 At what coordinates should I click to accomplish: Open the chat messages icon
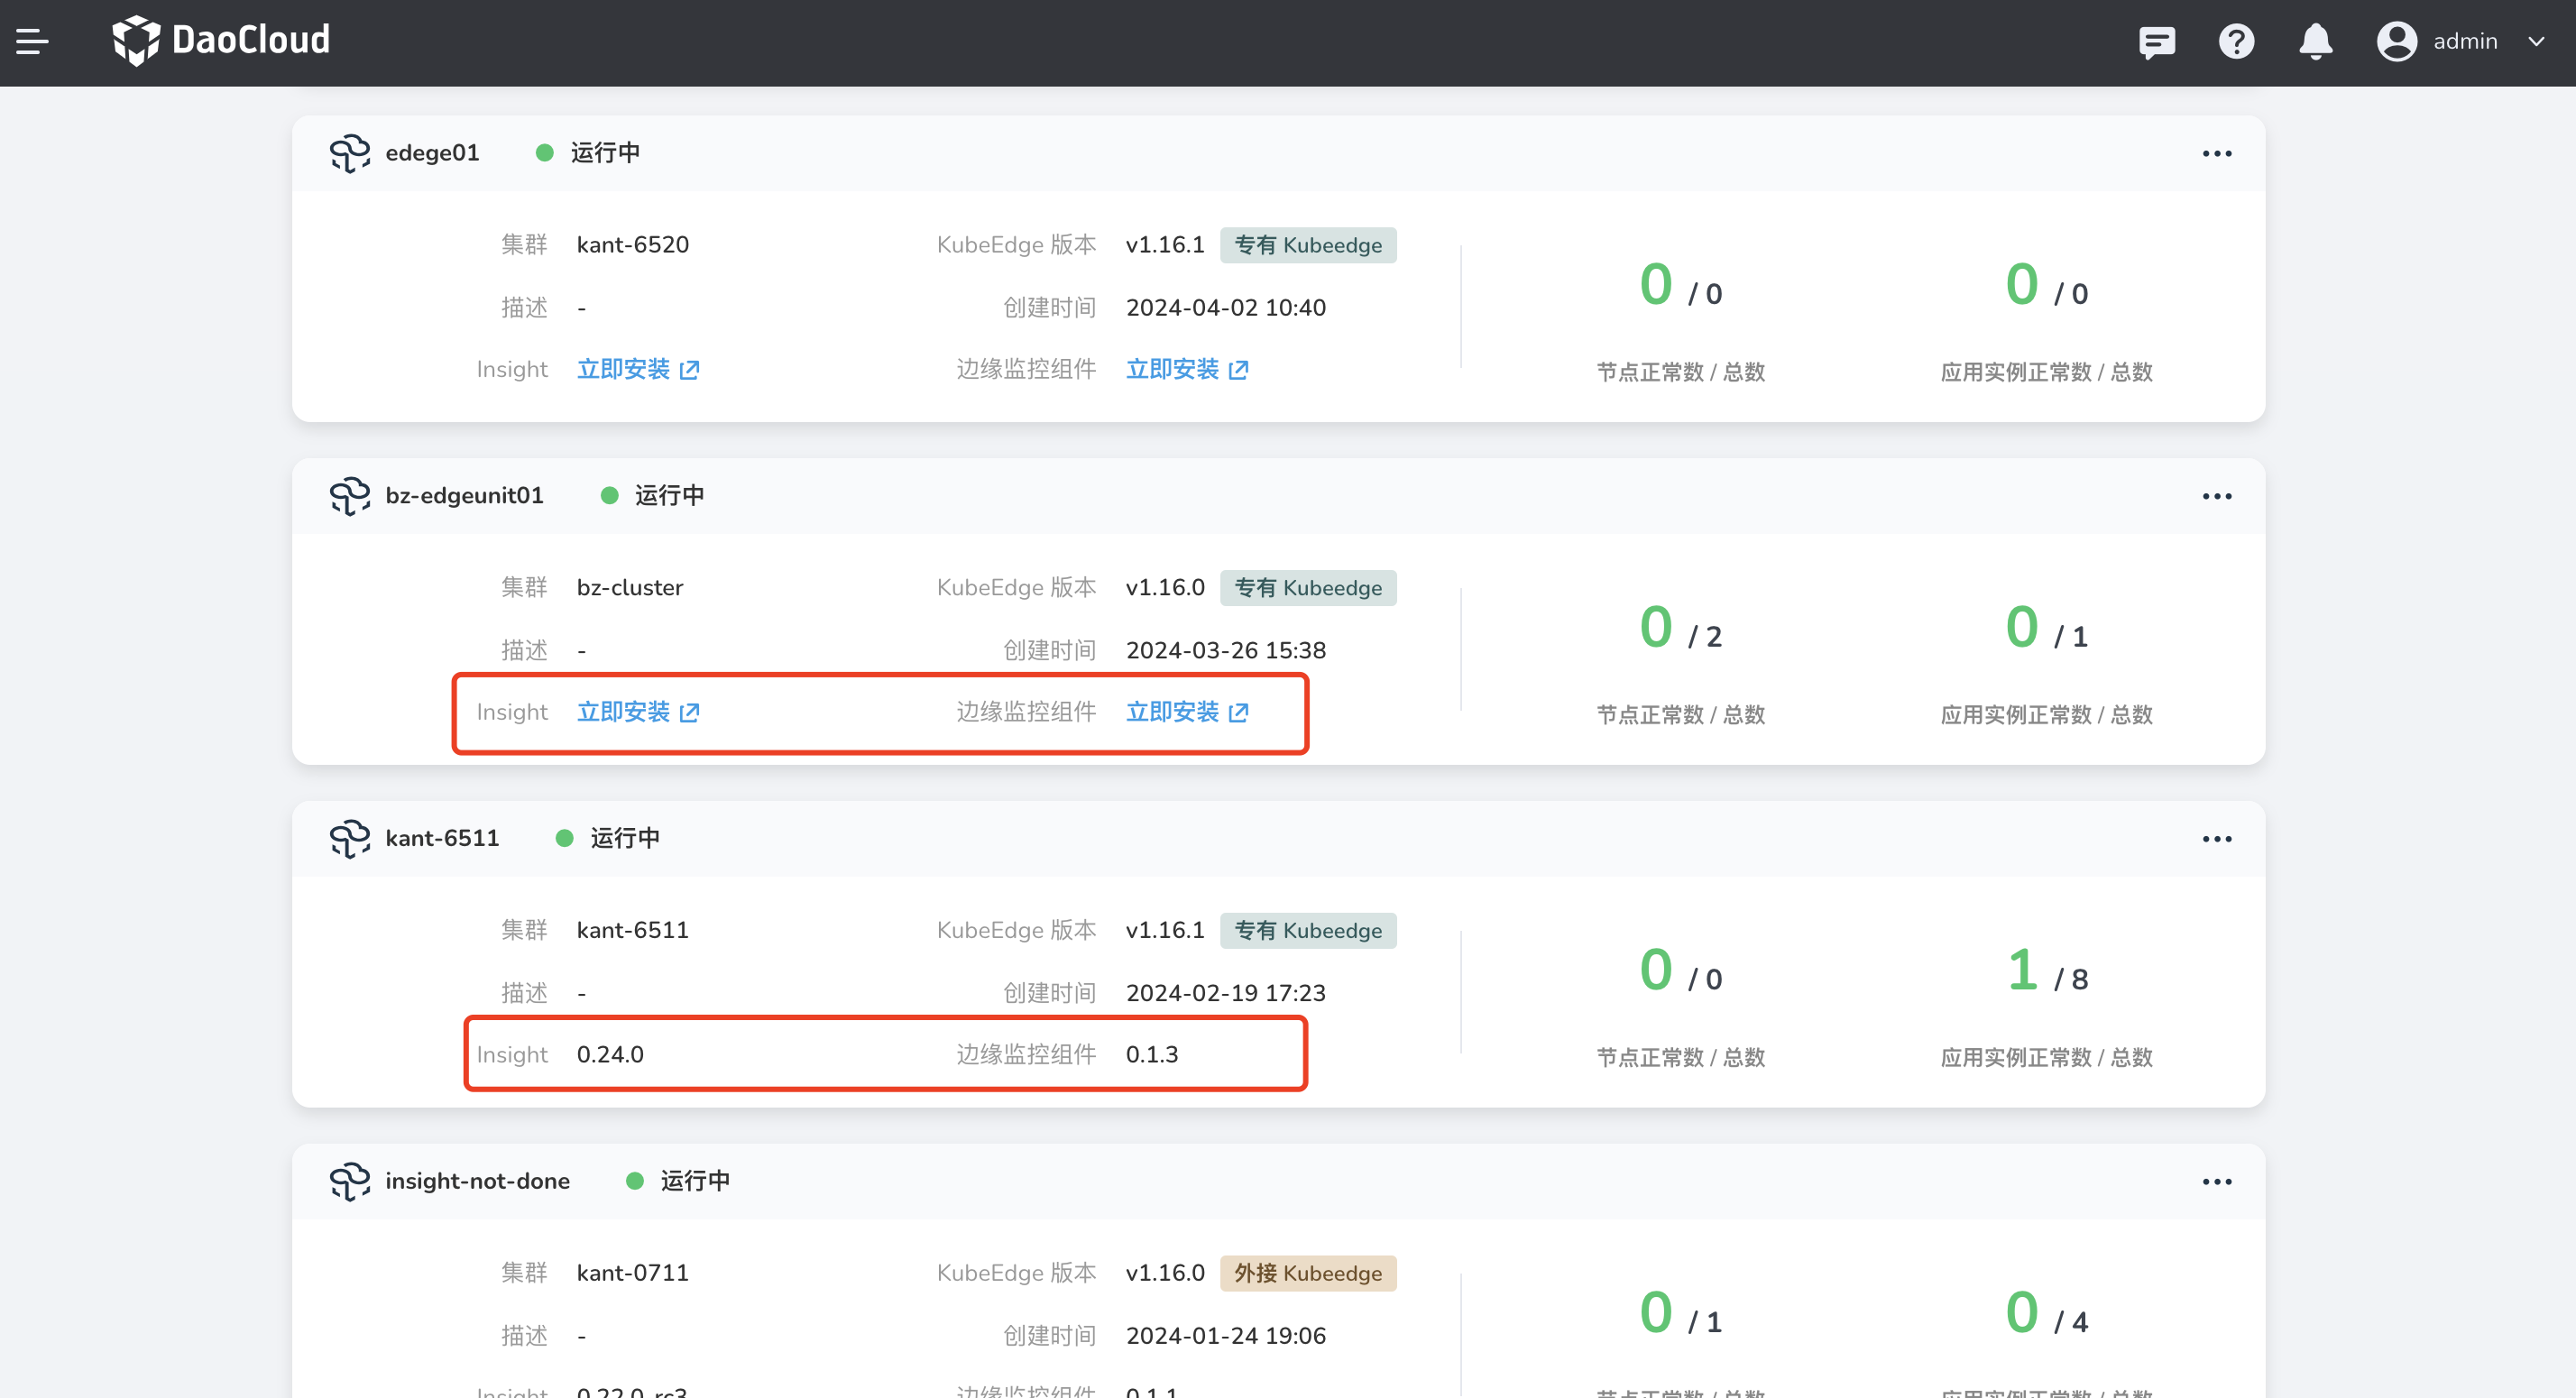[x=2156, y=42]
